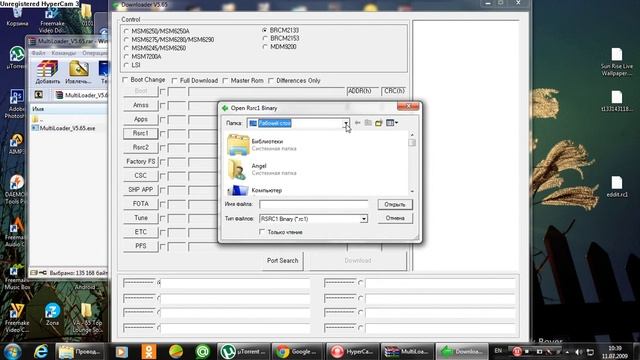Open the eddit.rc1 desktop file
The image size is (640, 360).
coord(617,187)
